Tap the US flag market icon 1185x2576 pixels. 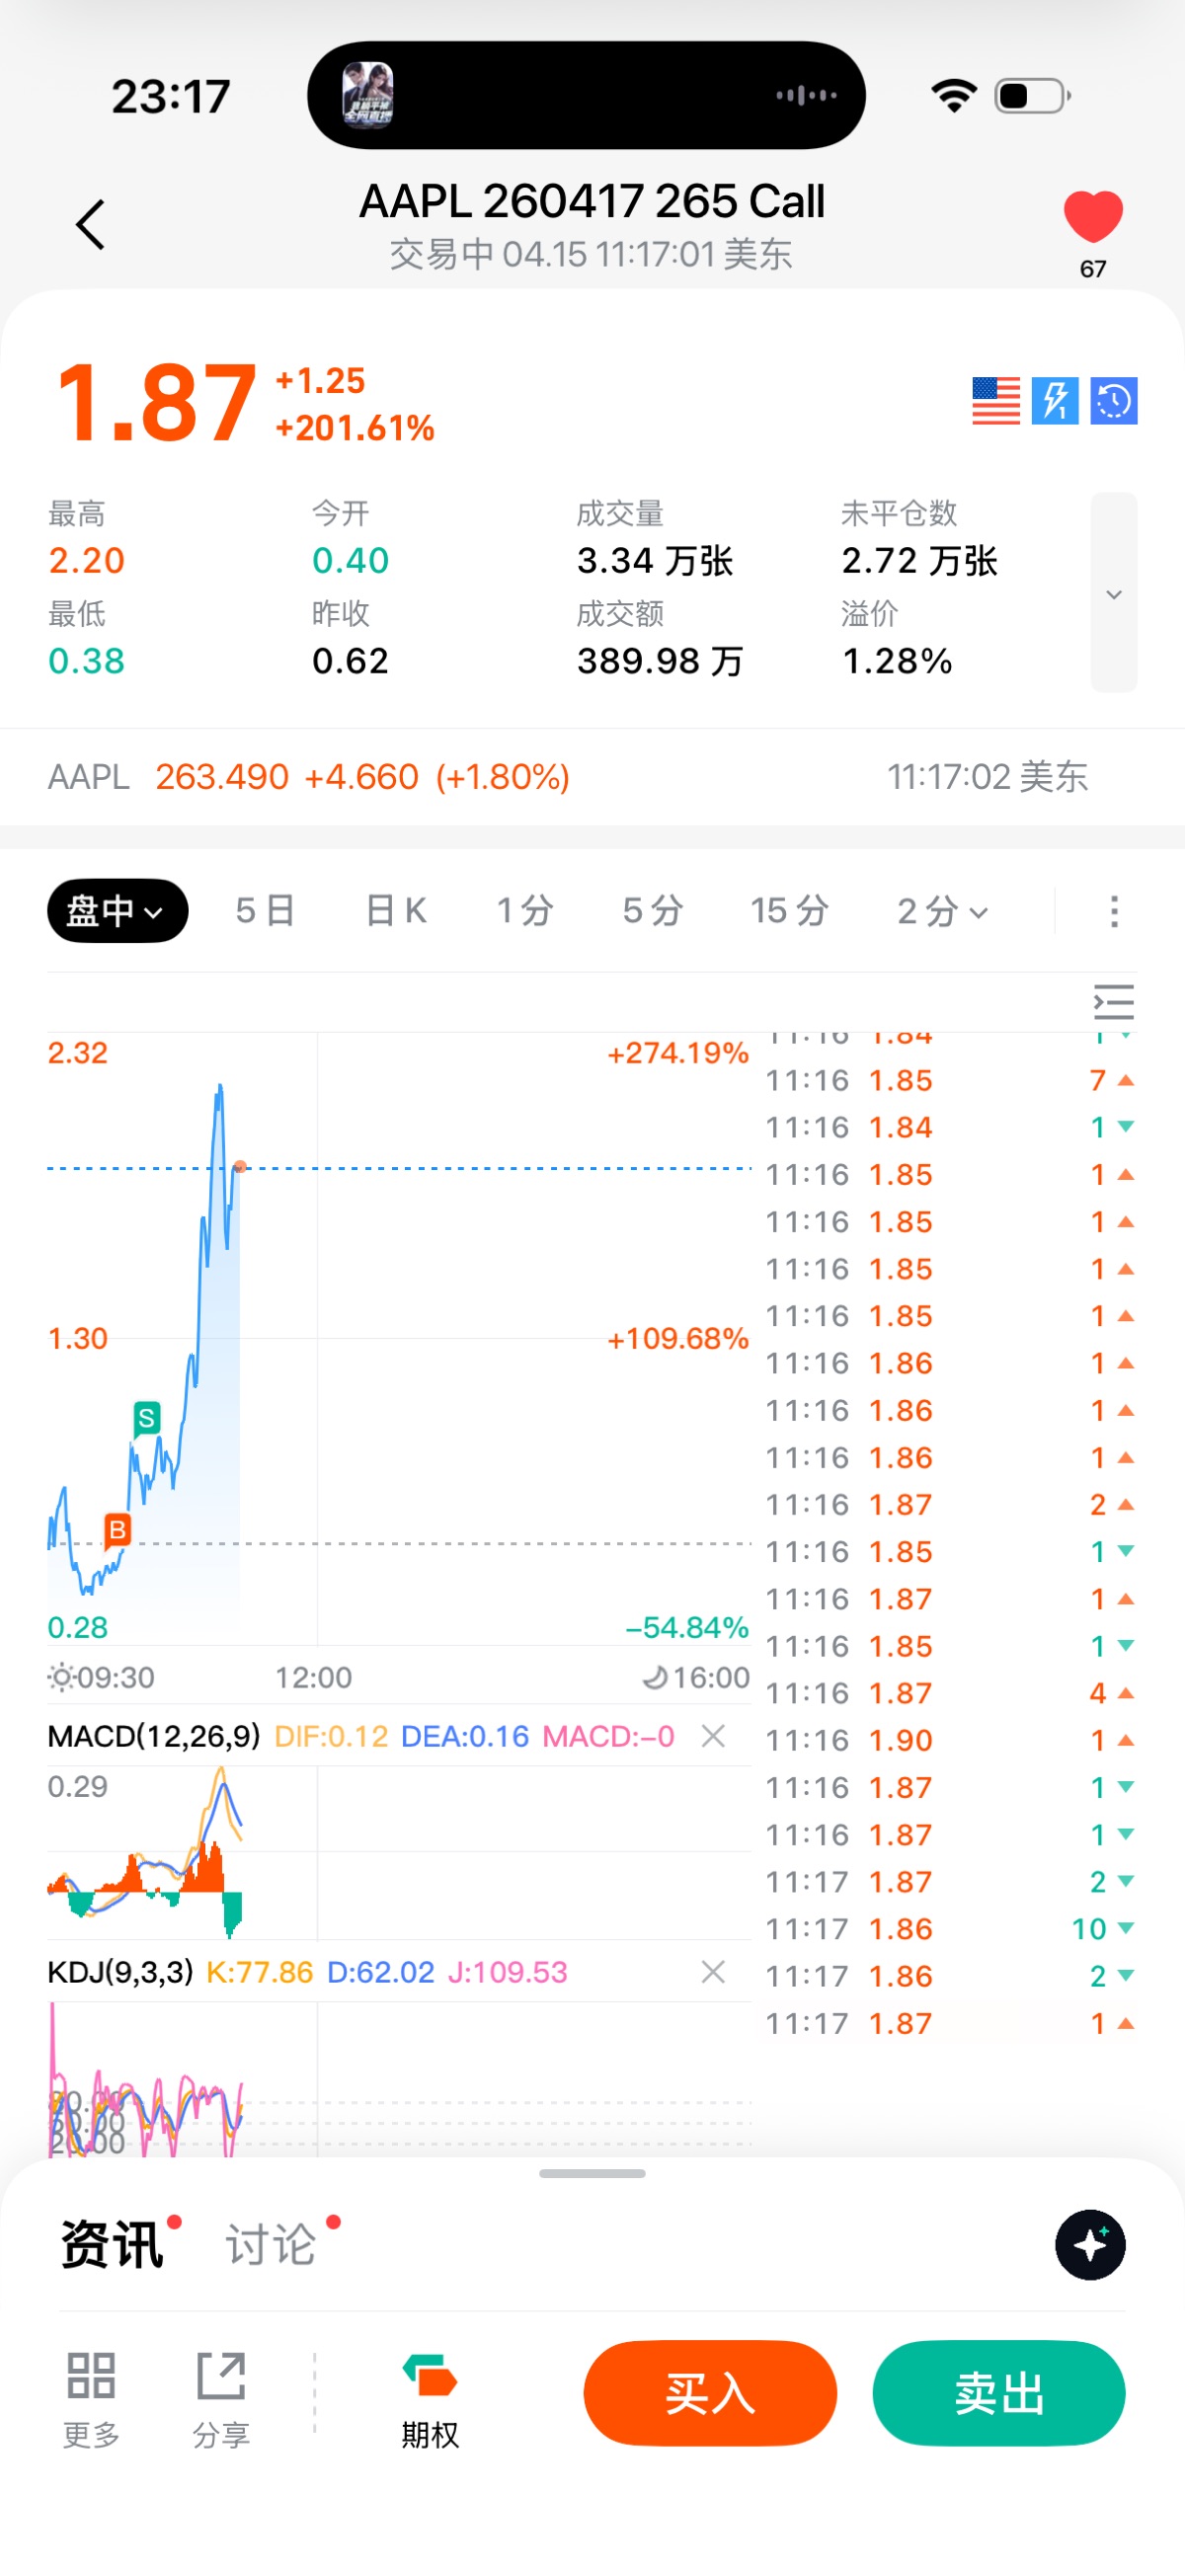coord(995,401)
